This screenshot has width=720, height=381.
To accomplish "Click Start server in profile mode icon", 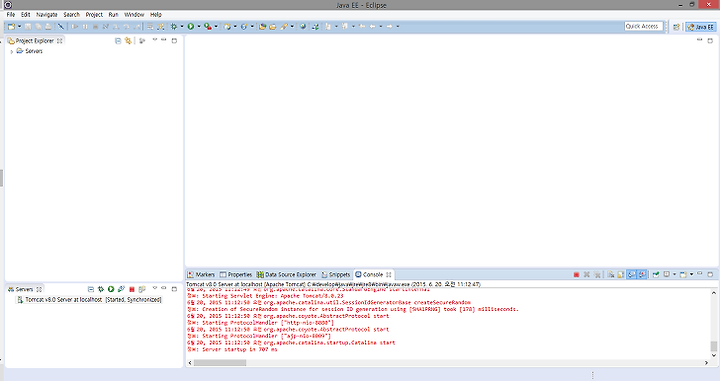I will (x=121, y=289).
